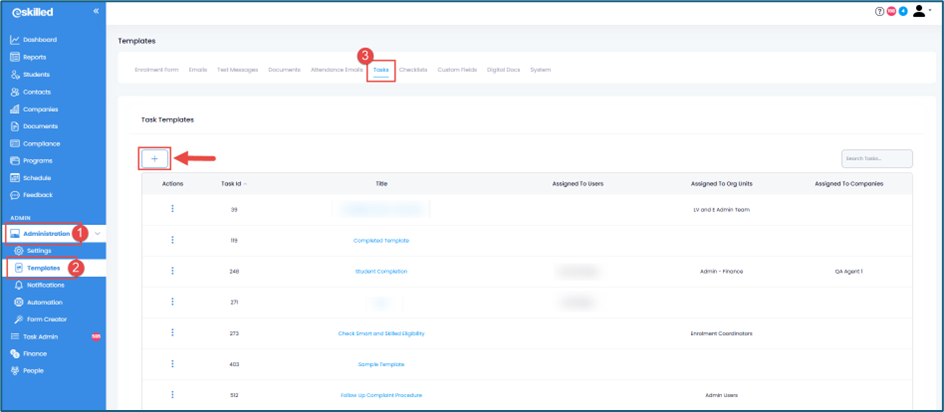Expand the user profile dropdown
This screenshot has width=944, height=412.
point(923,12)
